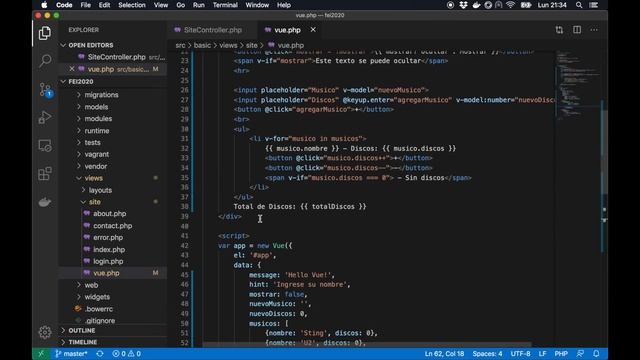Viewport: 640px width, 360px height.
Task: Open the Apple menu
Action: pos(44,5)
